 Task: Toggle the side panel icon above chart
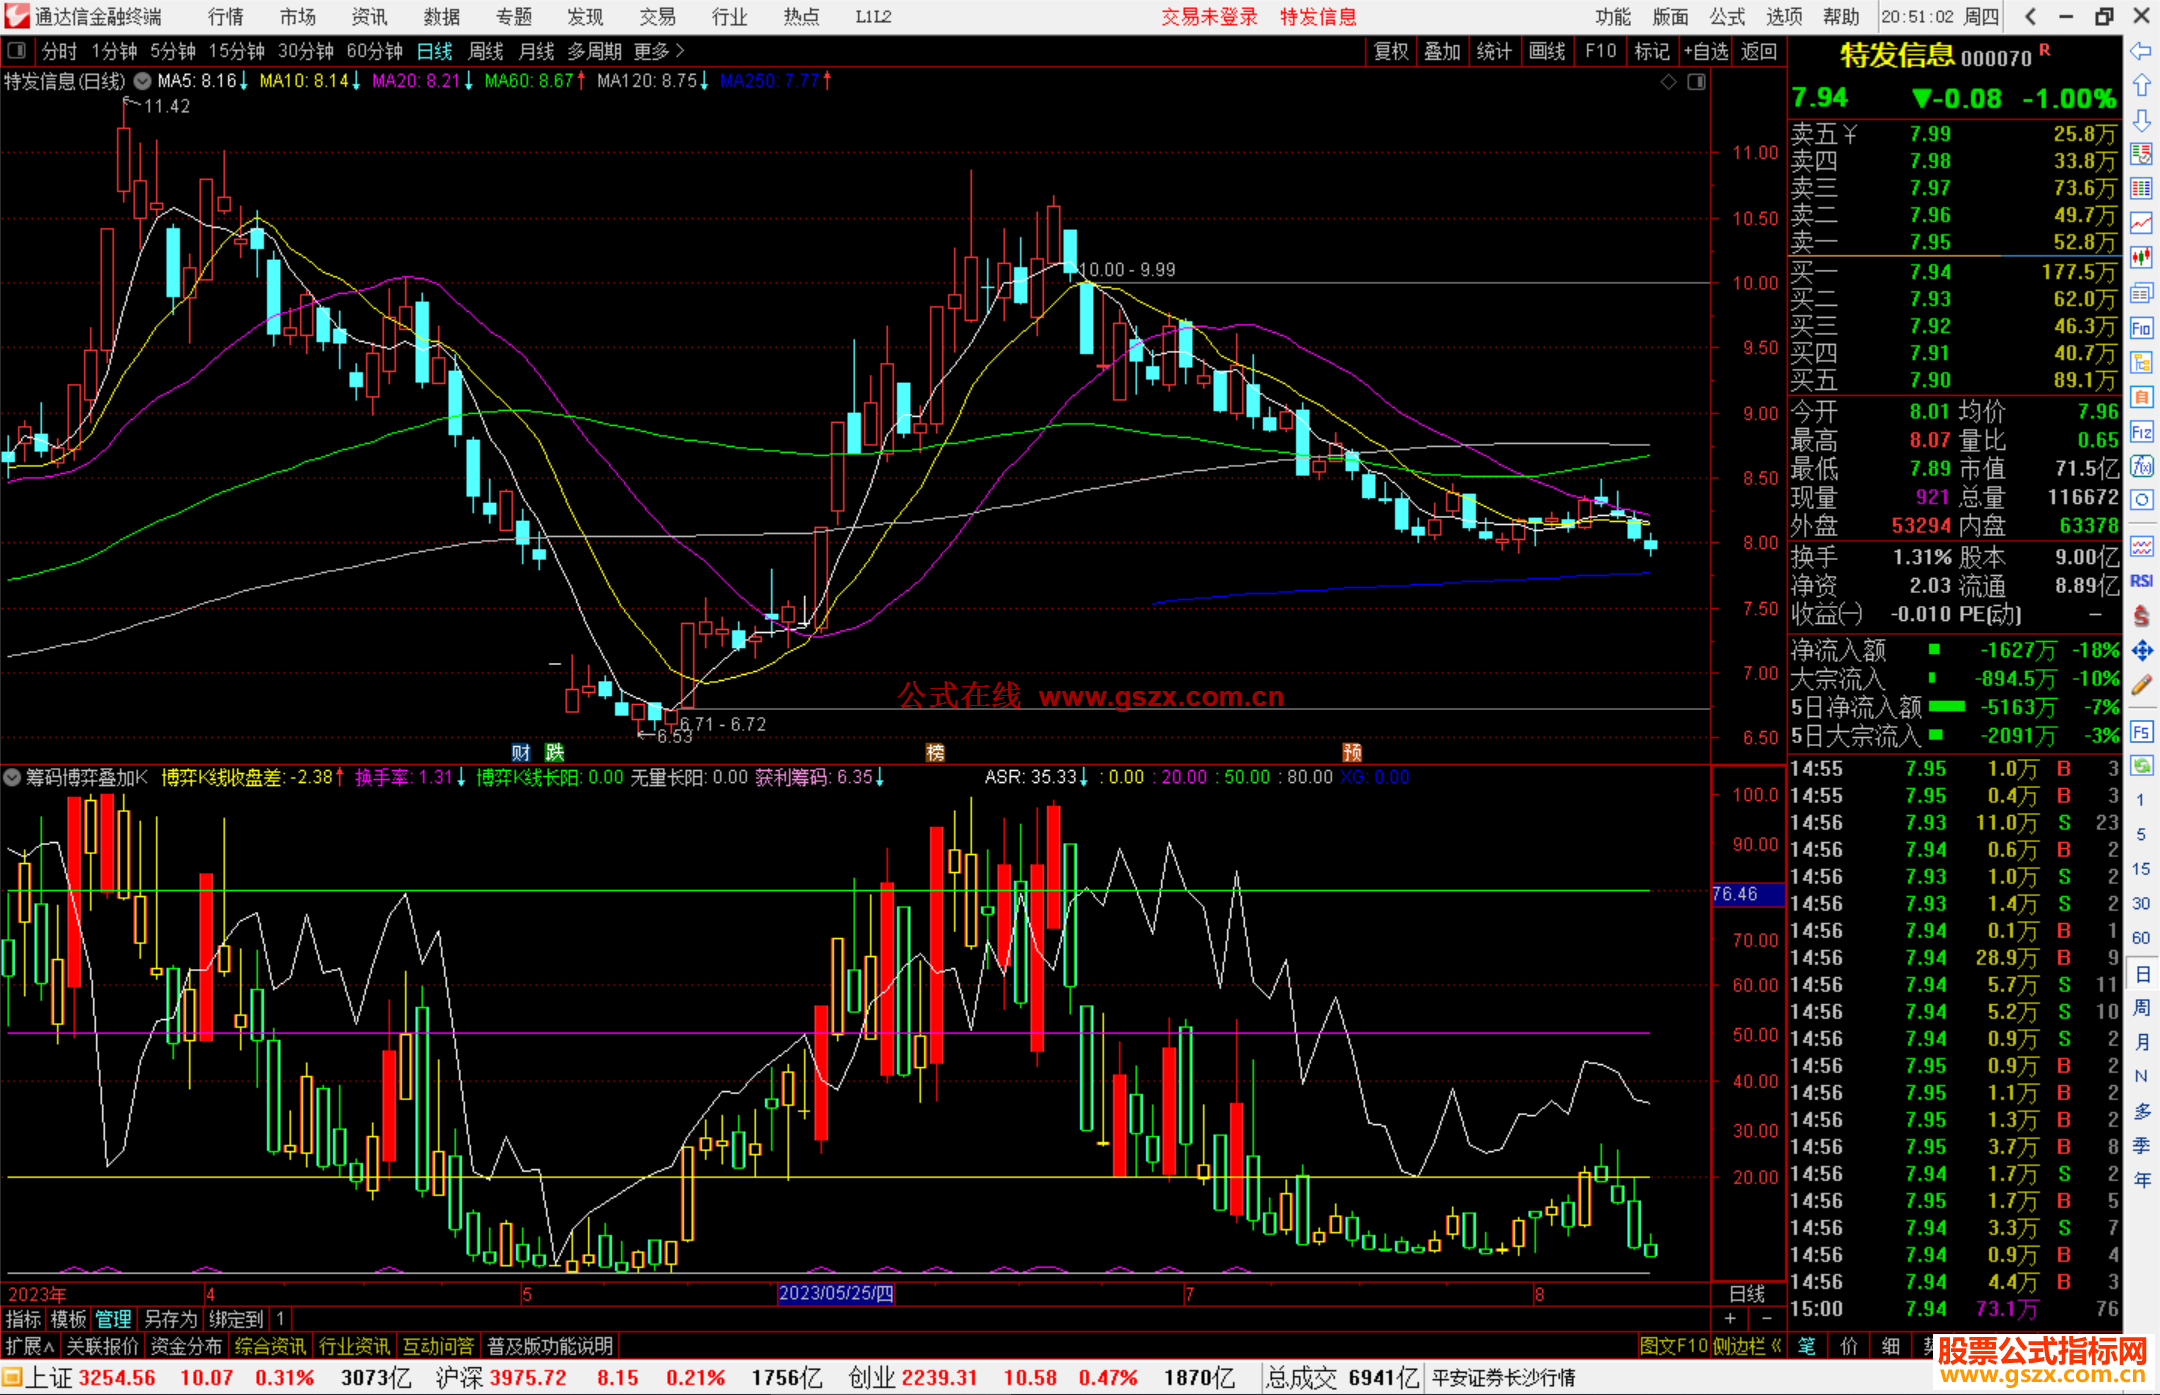click(x=1696, y=82)
